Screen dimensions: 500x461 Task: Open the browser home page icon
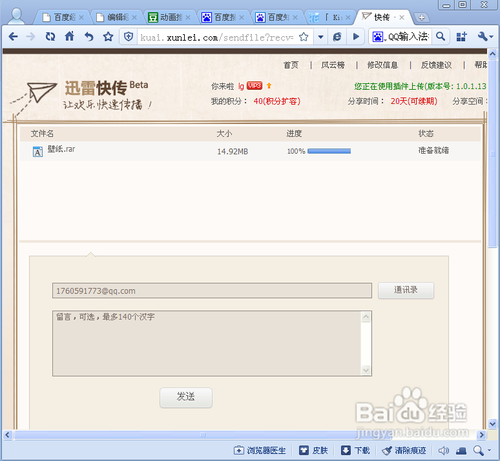pyautogui.click(x=69, y=36)
